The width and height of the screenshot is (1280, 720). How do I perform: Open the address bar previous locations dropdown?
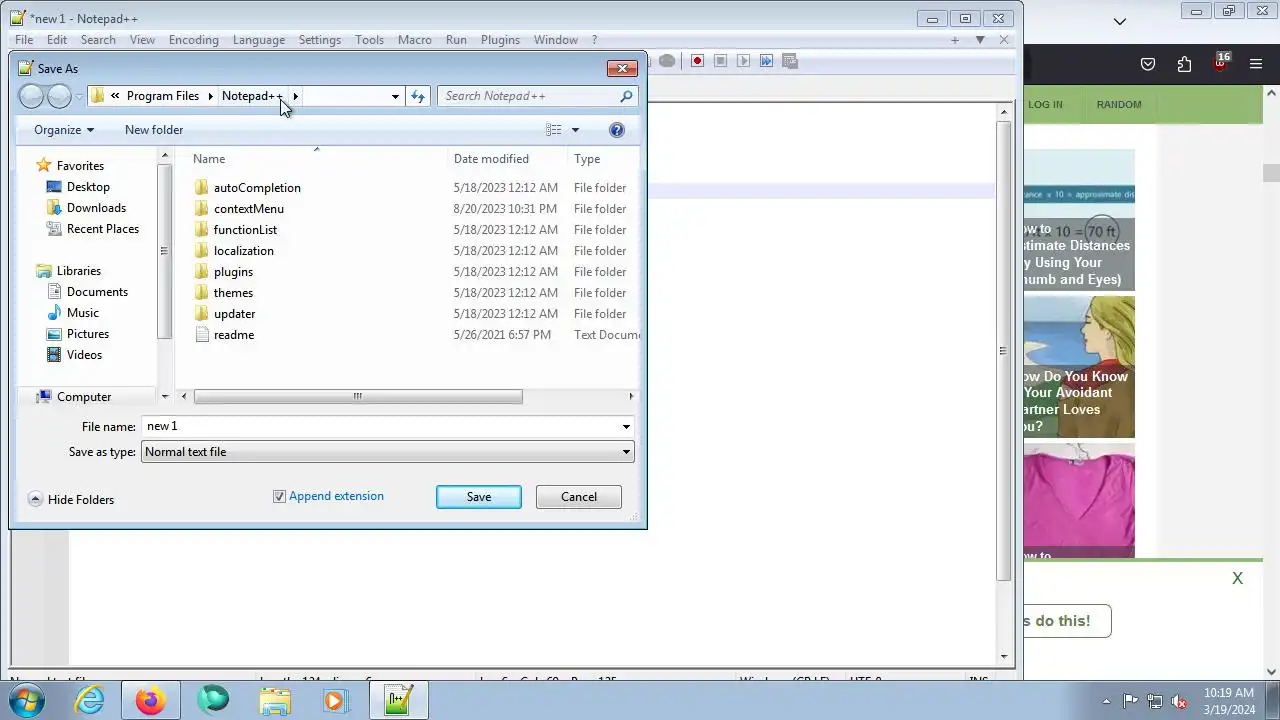click(x=395, y=96)
